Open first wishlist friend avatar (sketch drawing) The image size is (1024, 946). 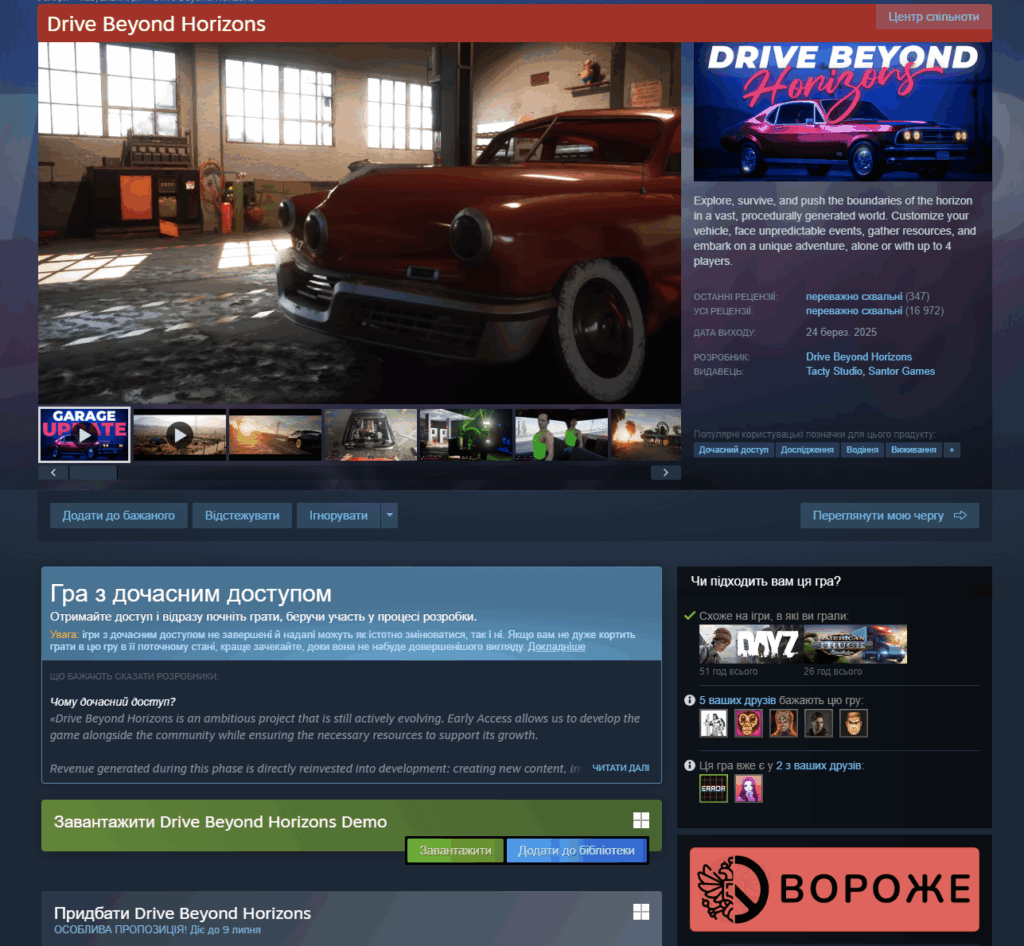[x=713, y=723]
